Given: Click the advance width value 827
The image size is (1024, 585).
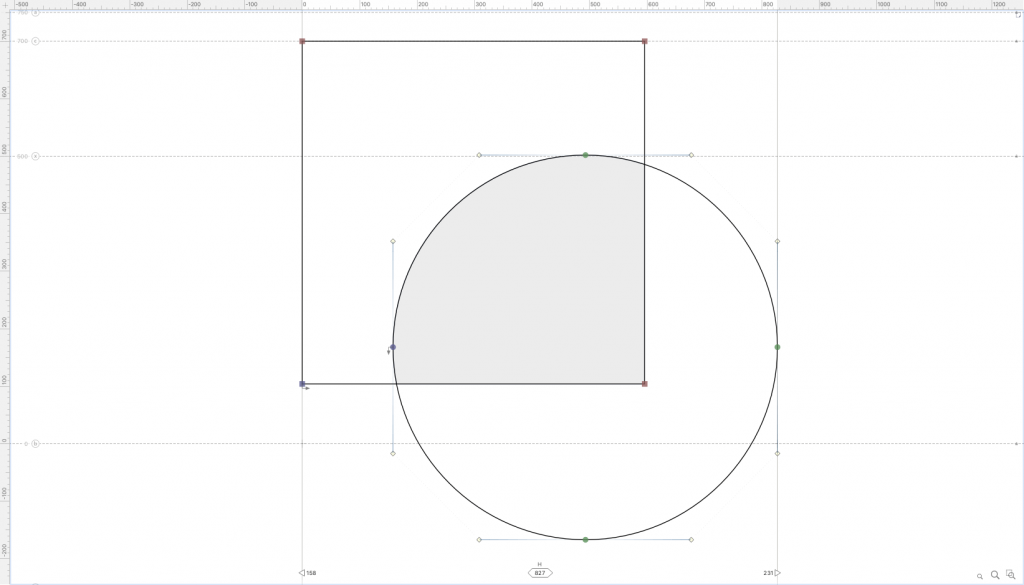Looking at the screenshot, I should [x=539, y=573].
